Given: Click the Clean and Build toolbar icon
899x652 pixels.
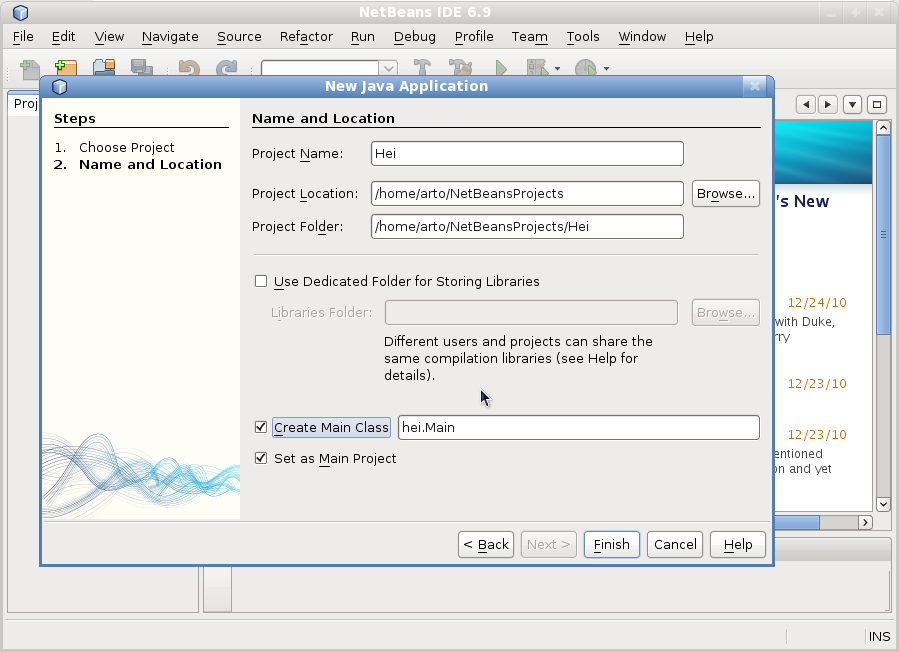Looking at the screenshot, I should pyautogui.click(x=460, y=68).
